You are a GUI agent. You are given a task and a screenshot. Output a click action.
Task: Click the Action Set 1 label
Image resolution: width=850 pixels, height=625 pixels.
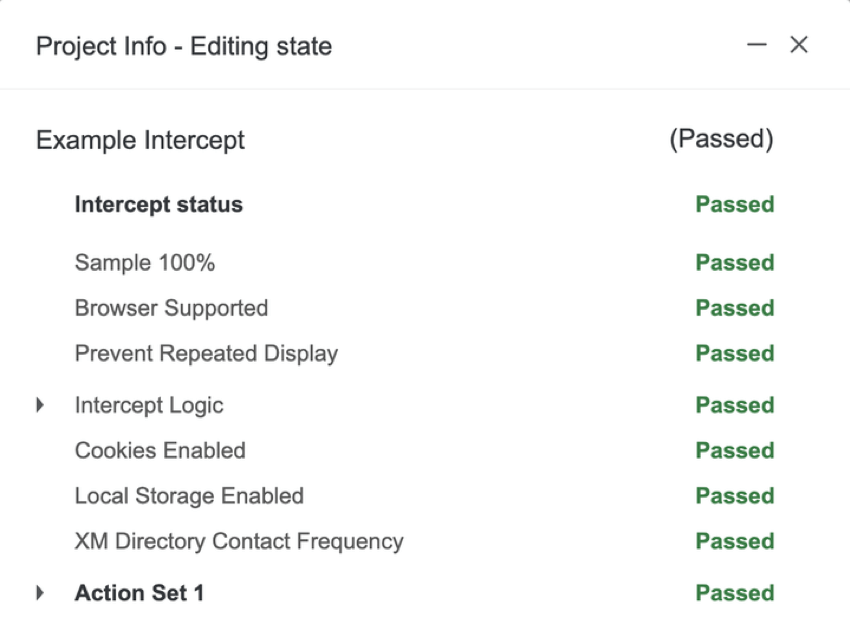(139, 593)
